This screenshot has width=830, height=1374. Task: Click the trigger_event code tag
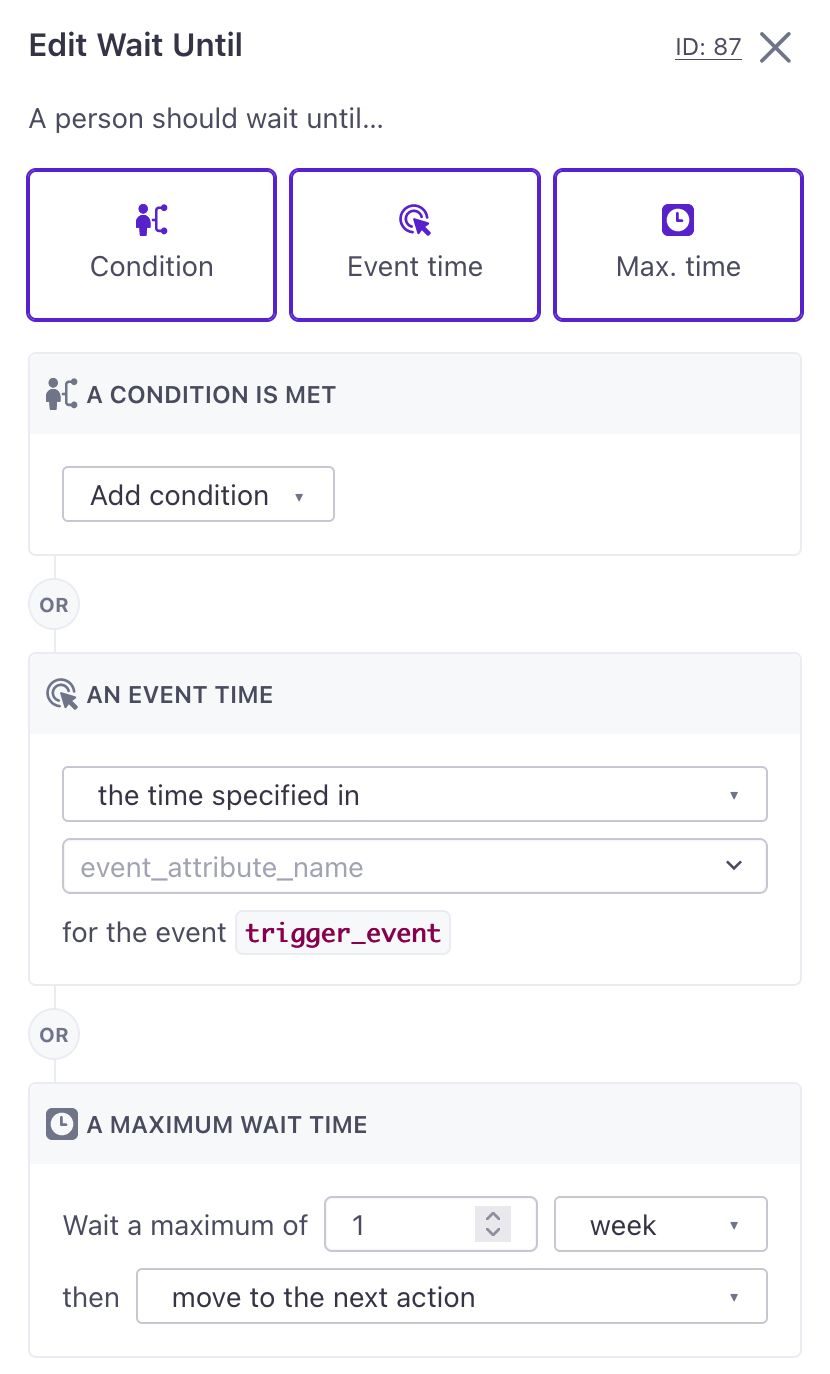click(x=343, y=933)
